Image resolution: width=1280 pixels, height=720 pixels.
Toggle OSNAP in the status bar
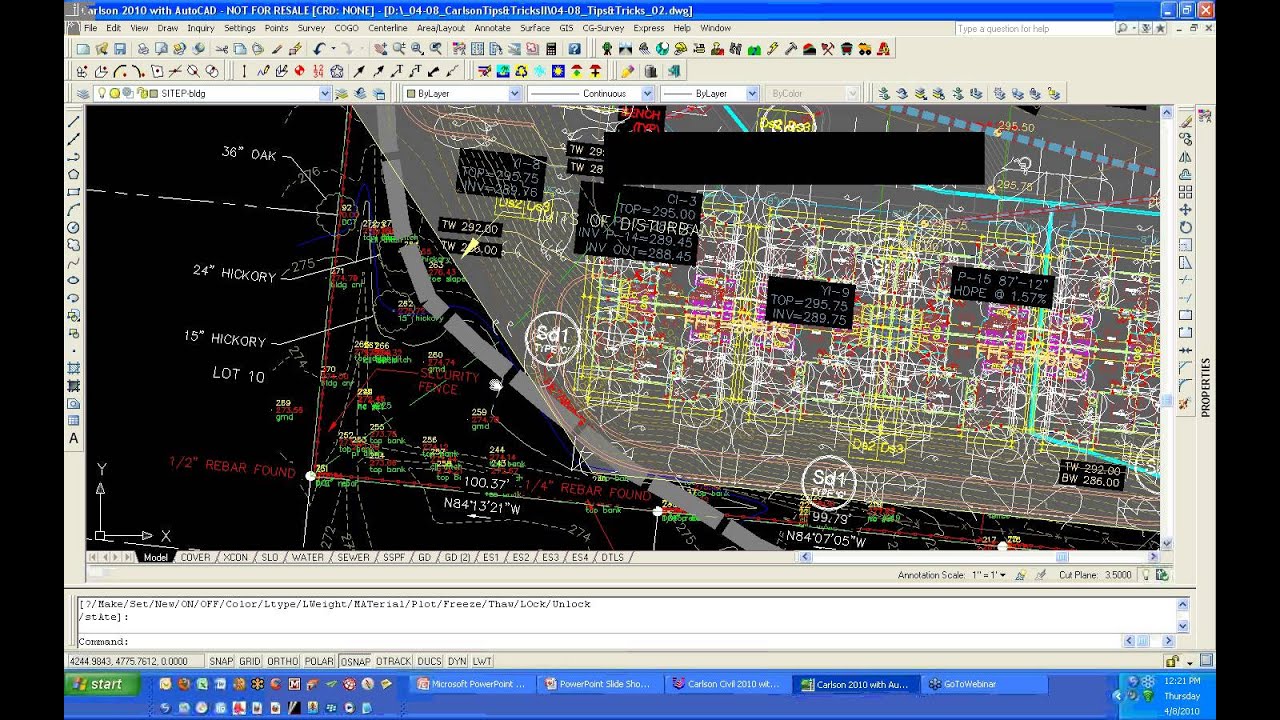pyautogui.click(x=355, y=661)
